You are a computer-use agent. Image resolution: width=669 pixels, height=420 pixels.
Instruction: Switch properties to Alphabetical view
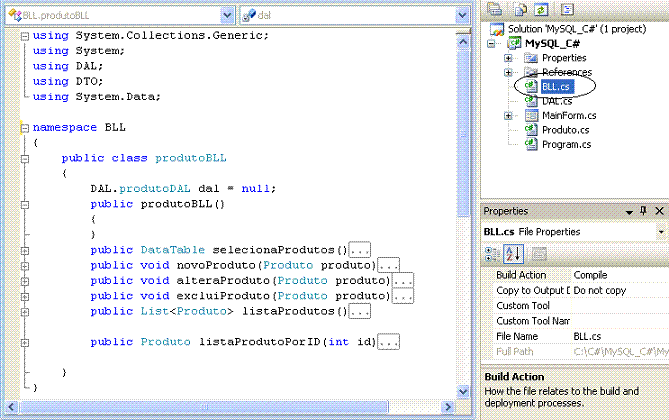(x=513, y=254)
